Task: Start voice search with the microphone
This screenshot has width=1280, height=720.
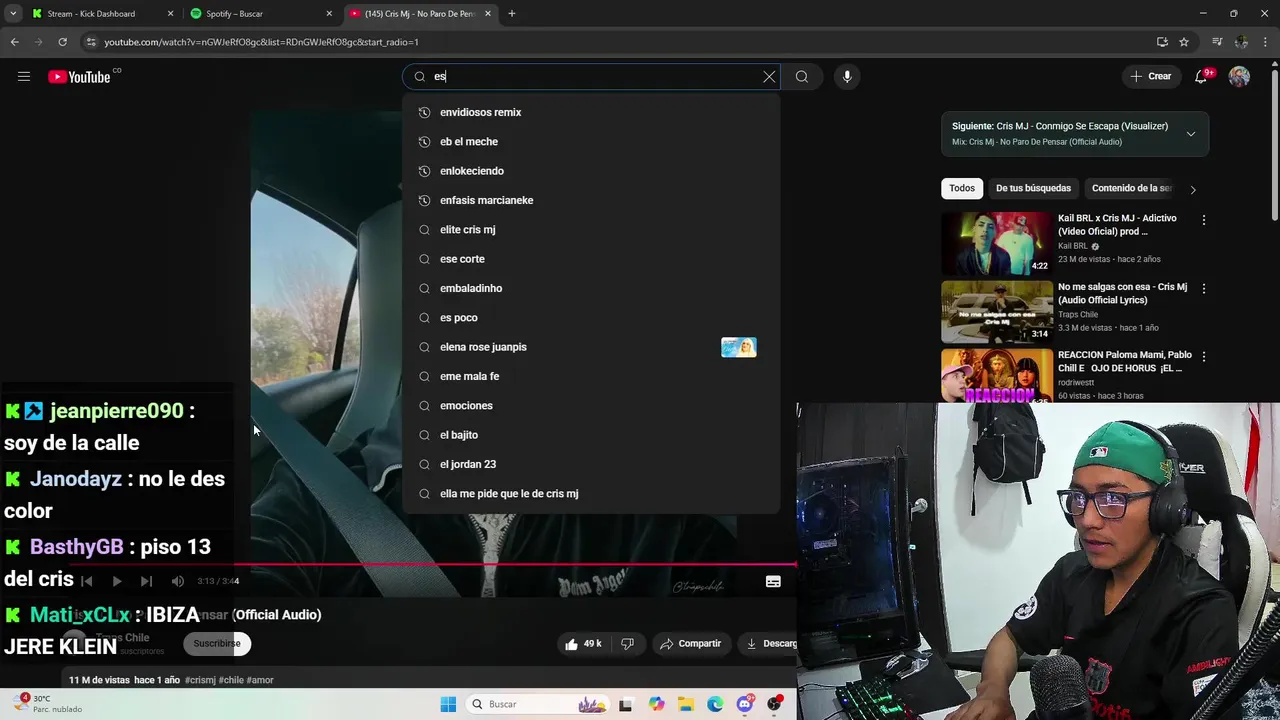Action: [x=847, y=76]
